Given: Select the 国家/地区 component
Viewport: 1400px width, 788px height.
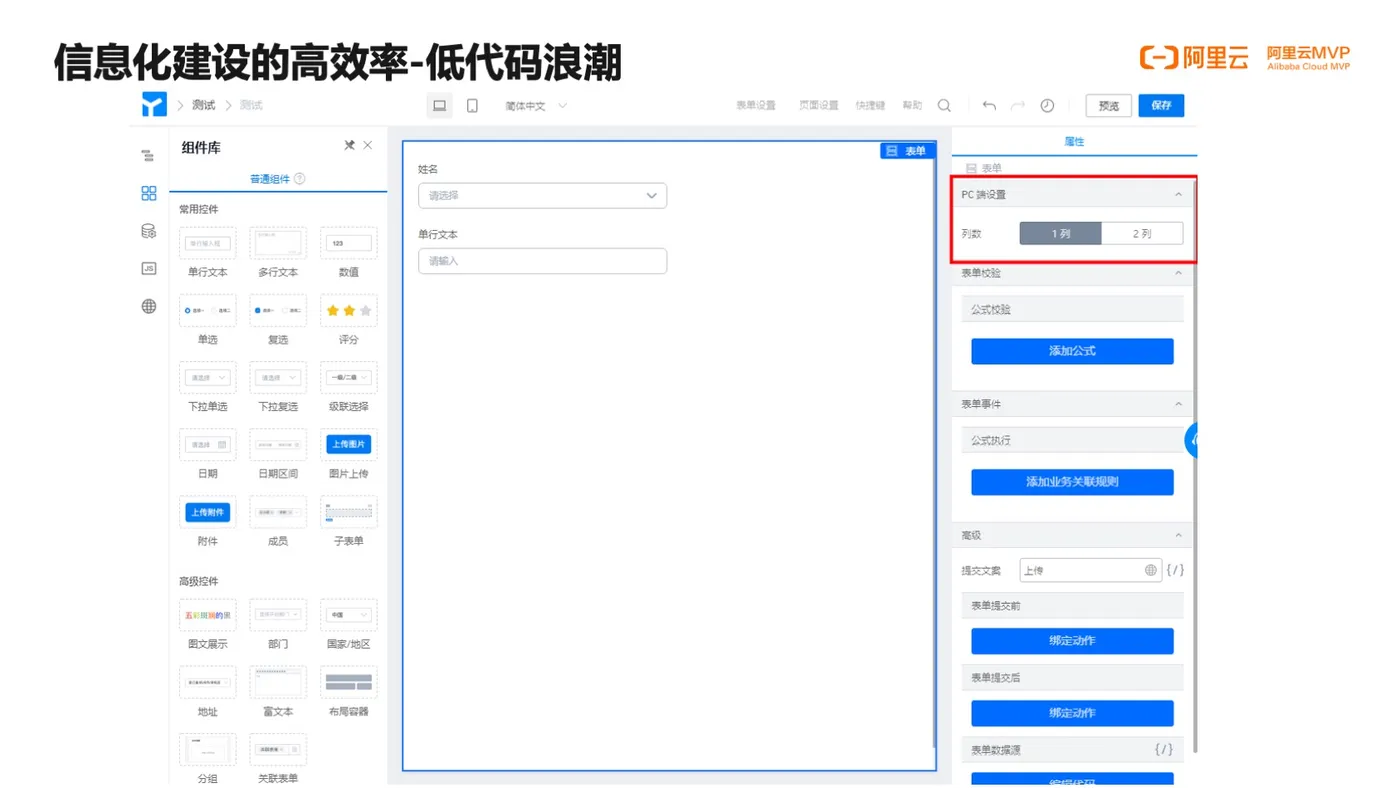Looking at the screenshot, I should pos(349,625).
